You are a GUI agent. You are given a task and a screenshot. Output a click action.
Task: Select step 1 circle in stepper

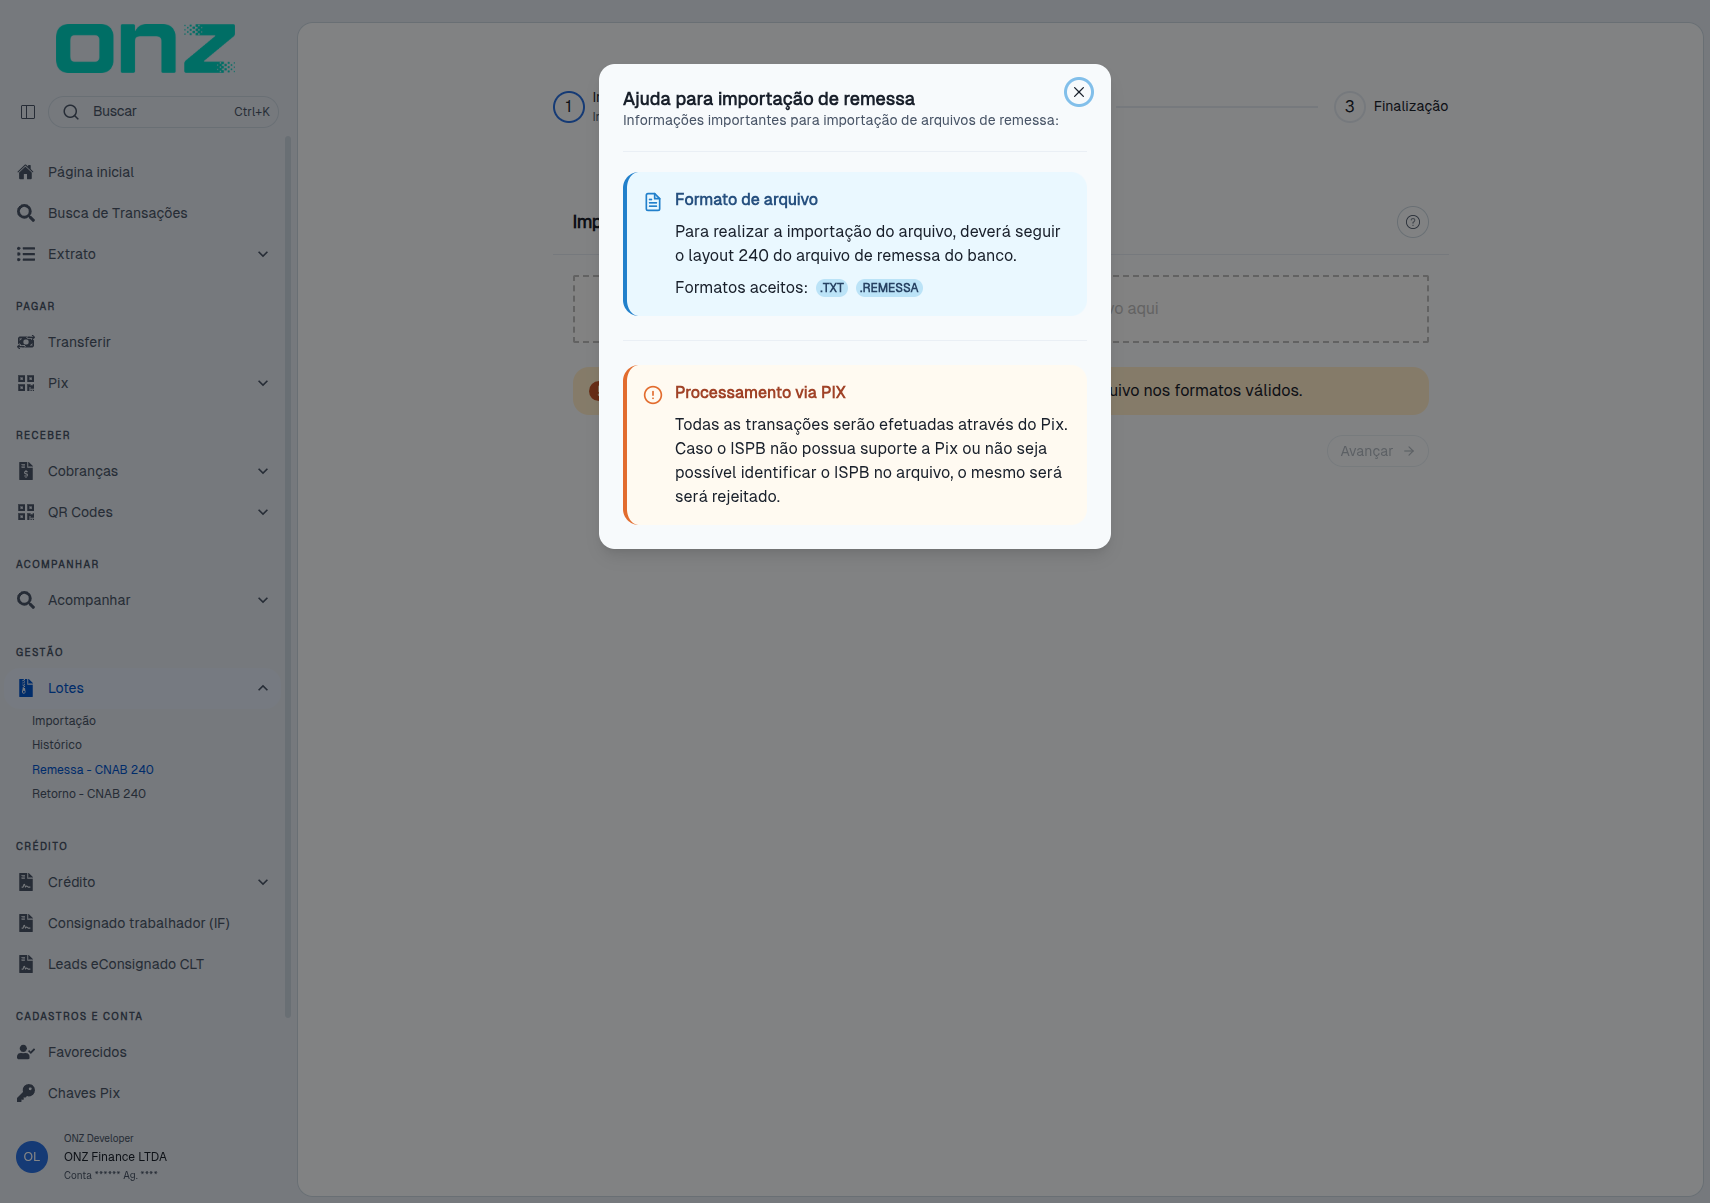pos(569,107)
